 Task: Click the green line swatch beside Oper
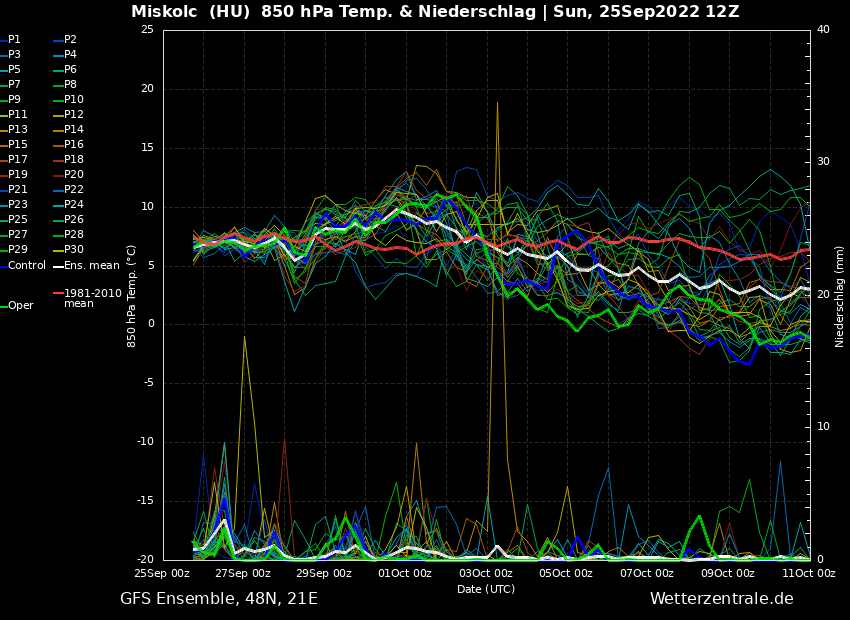3,306
